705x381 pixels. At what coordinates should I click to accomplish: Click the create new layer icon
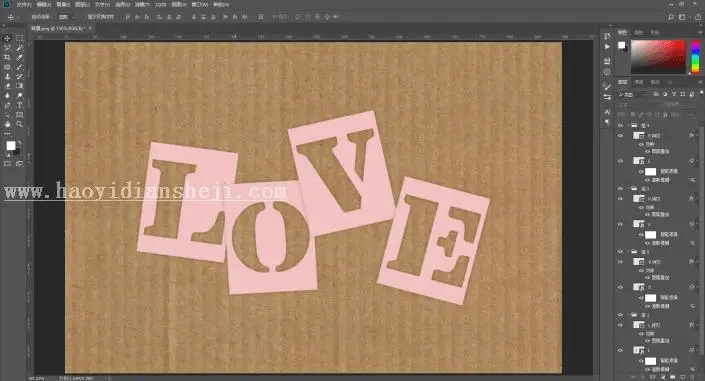point(682,377)
